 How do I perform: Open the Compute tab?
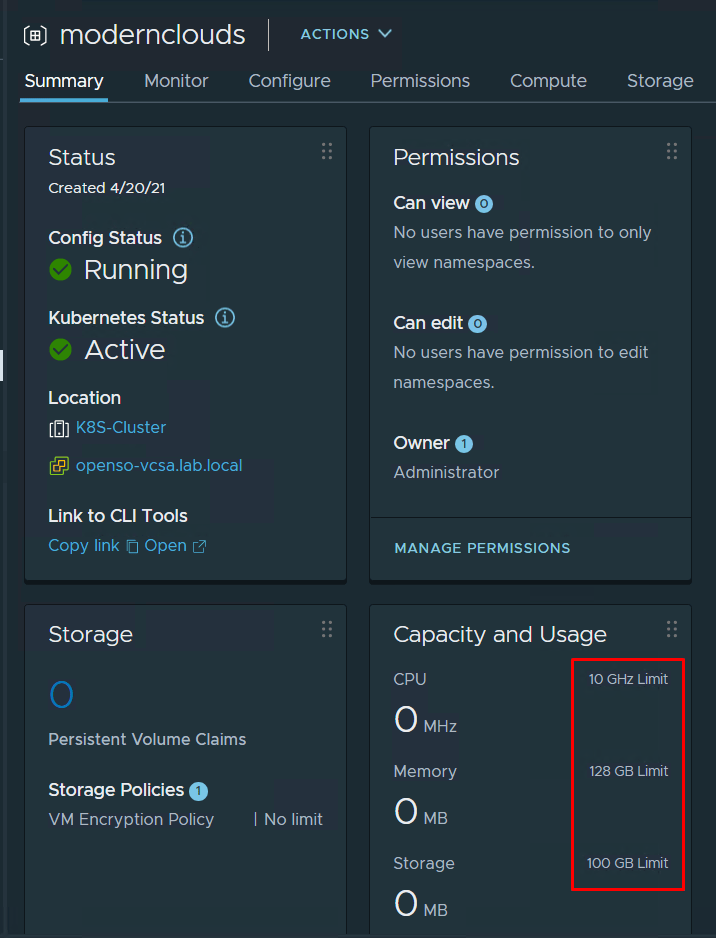tap(548, 81)
